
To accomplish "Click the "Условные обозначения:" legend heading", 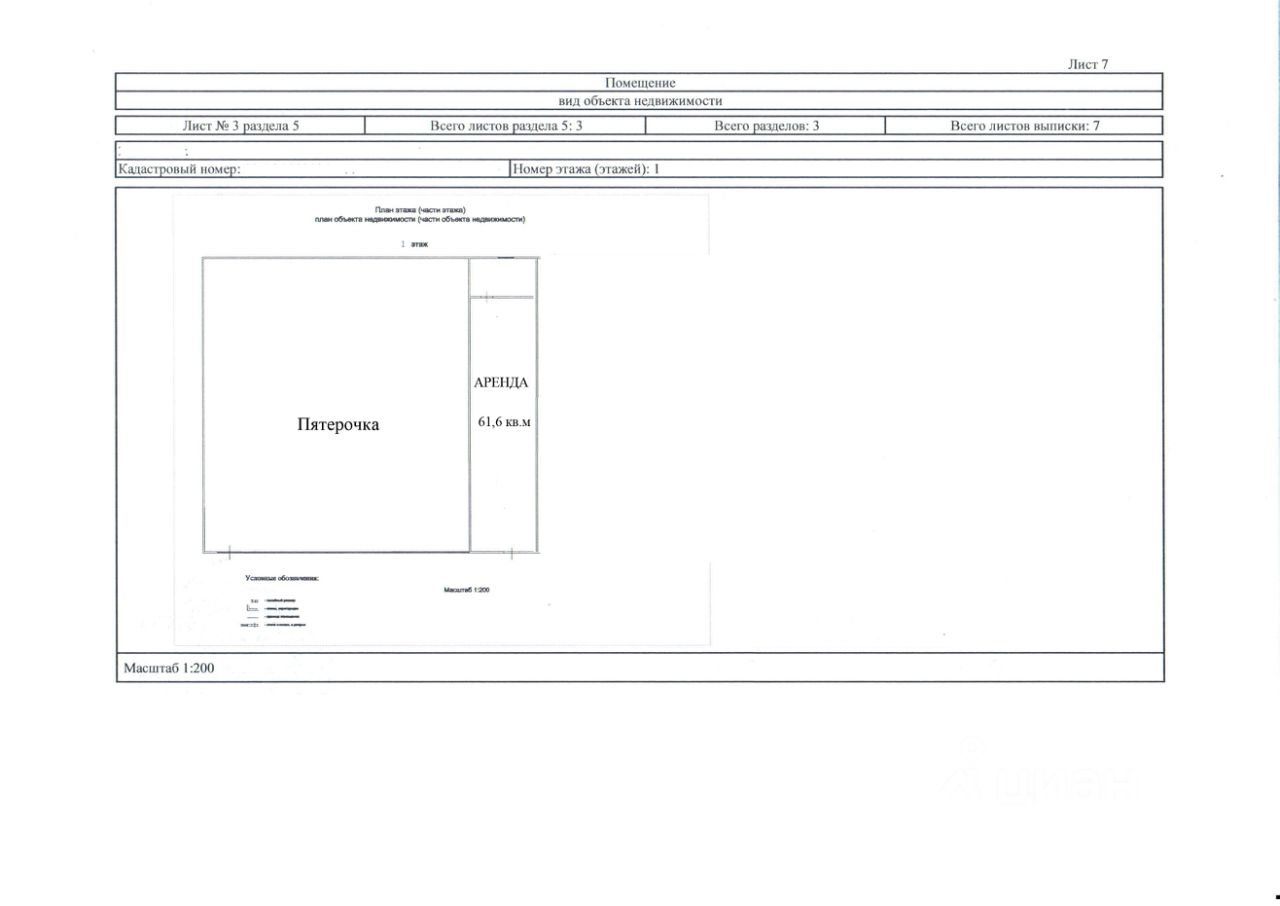I will tap(282, 578).
